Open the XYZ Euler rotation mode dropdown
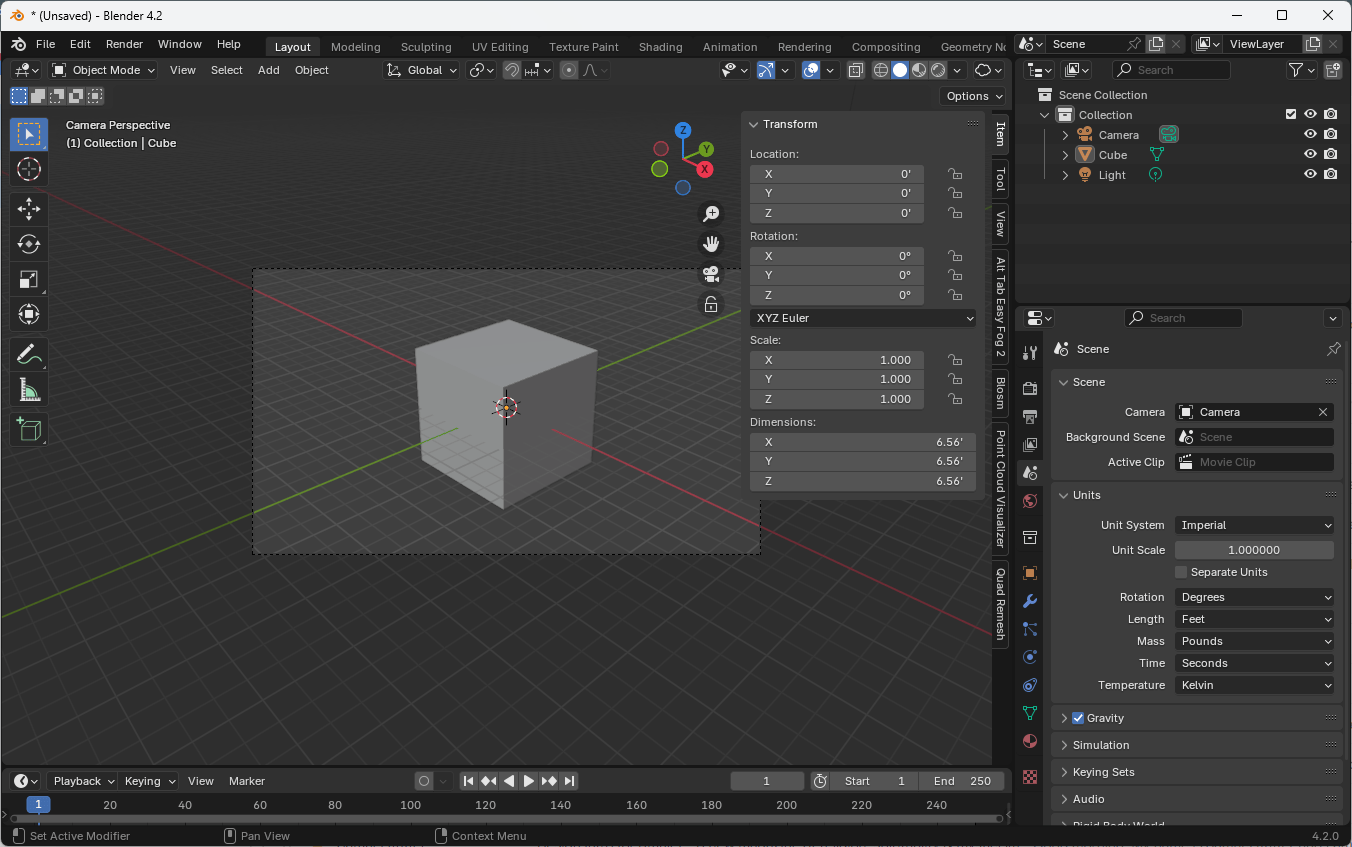The height and width of the screenshot is (847, 1352). pos(863,318)
